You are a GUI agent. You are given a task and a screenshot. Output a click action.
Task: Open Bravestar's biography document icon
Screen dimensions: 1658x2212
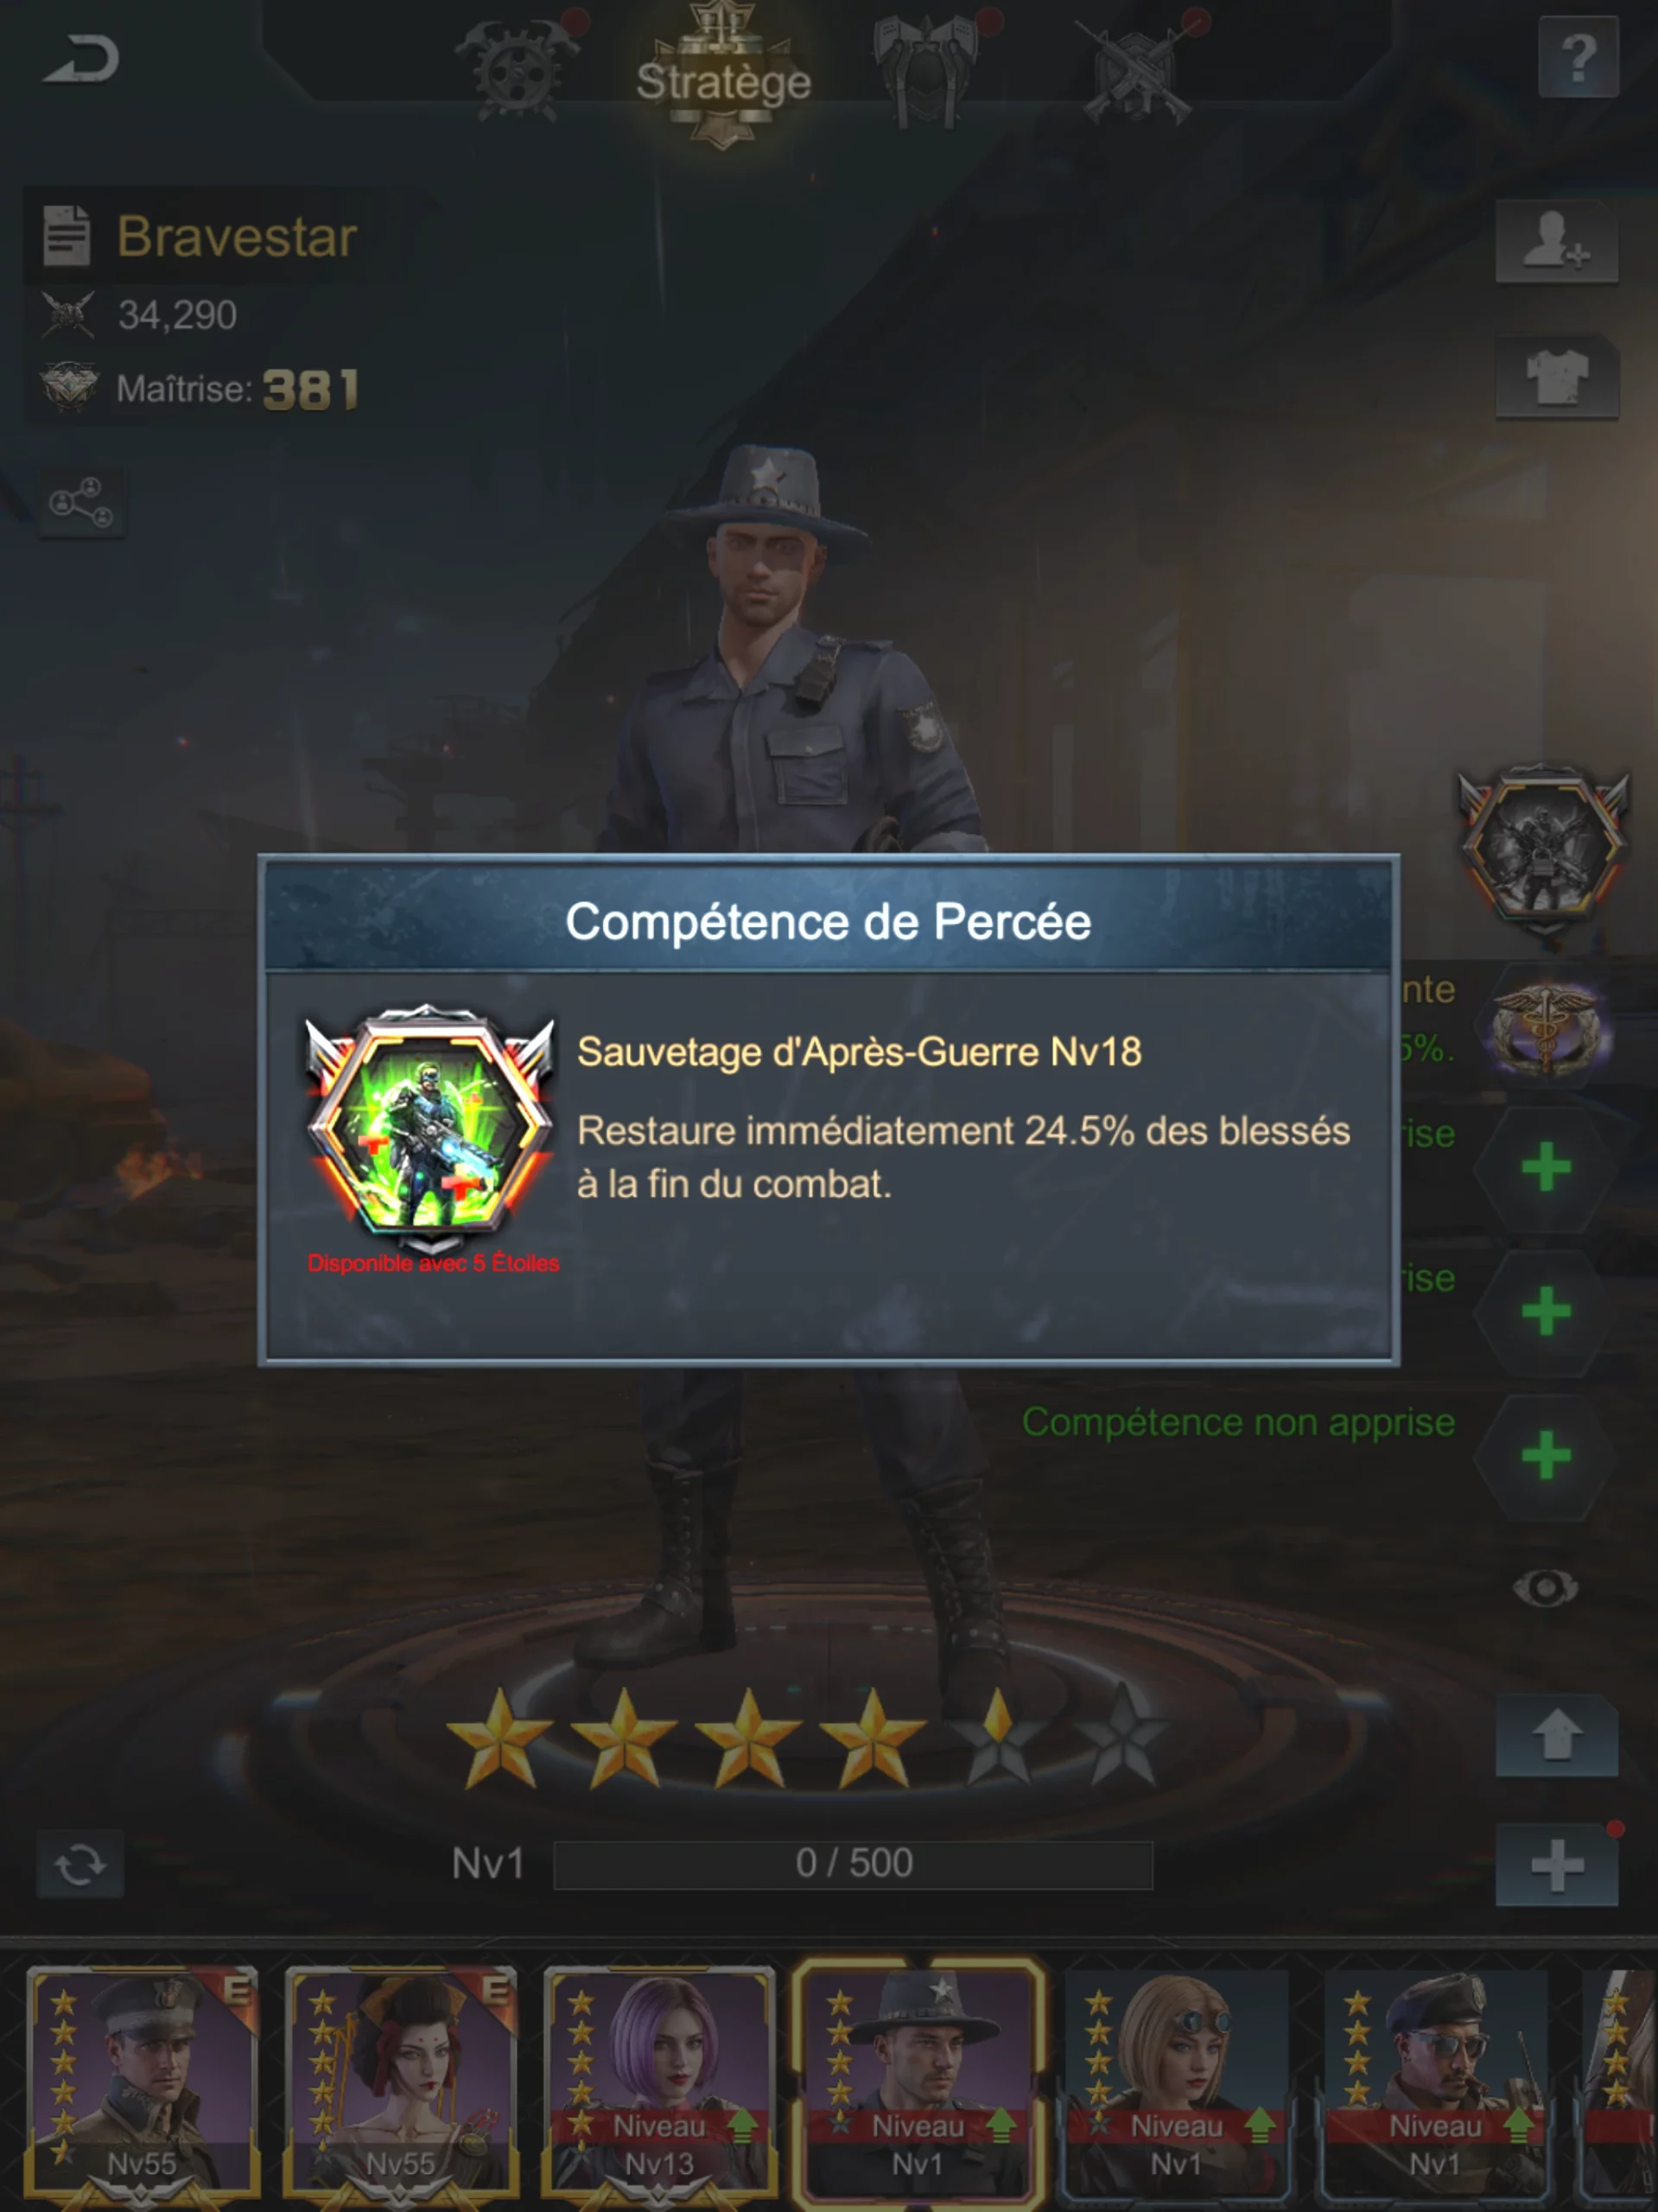[67, 235]
